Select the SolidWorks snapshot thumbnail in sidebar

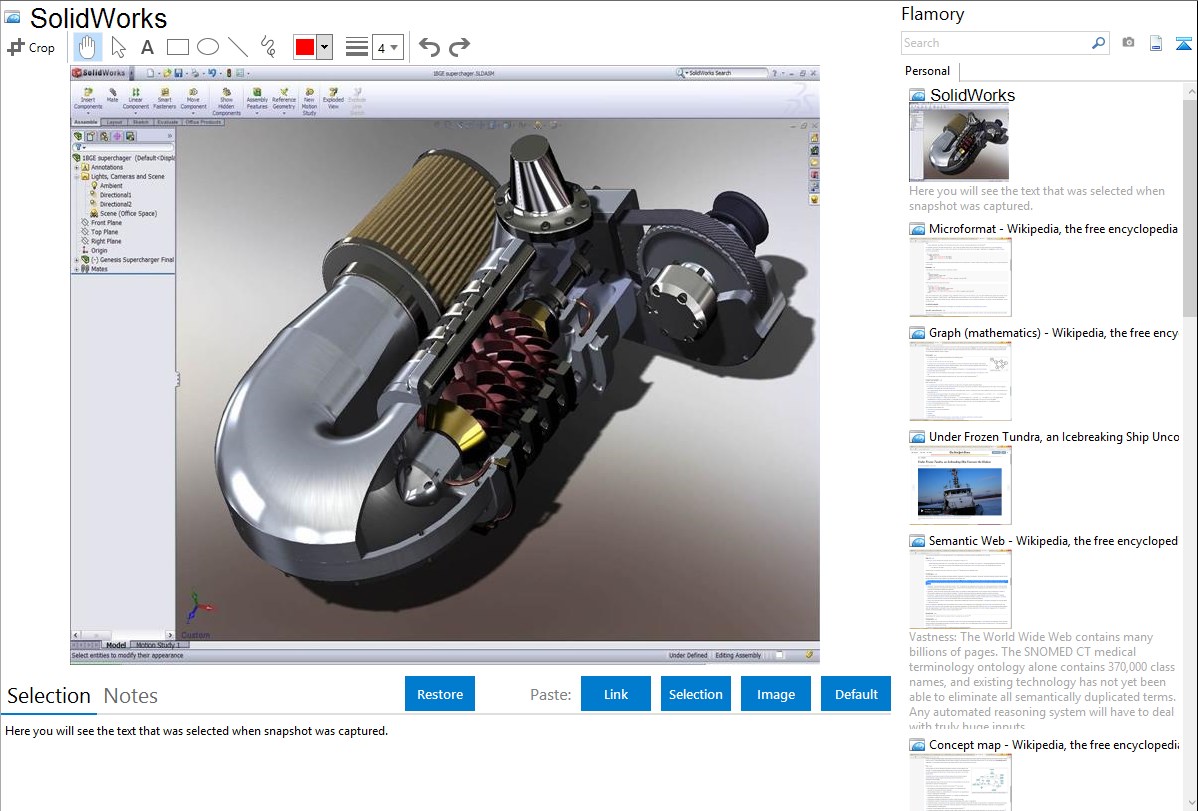(959, 142)
